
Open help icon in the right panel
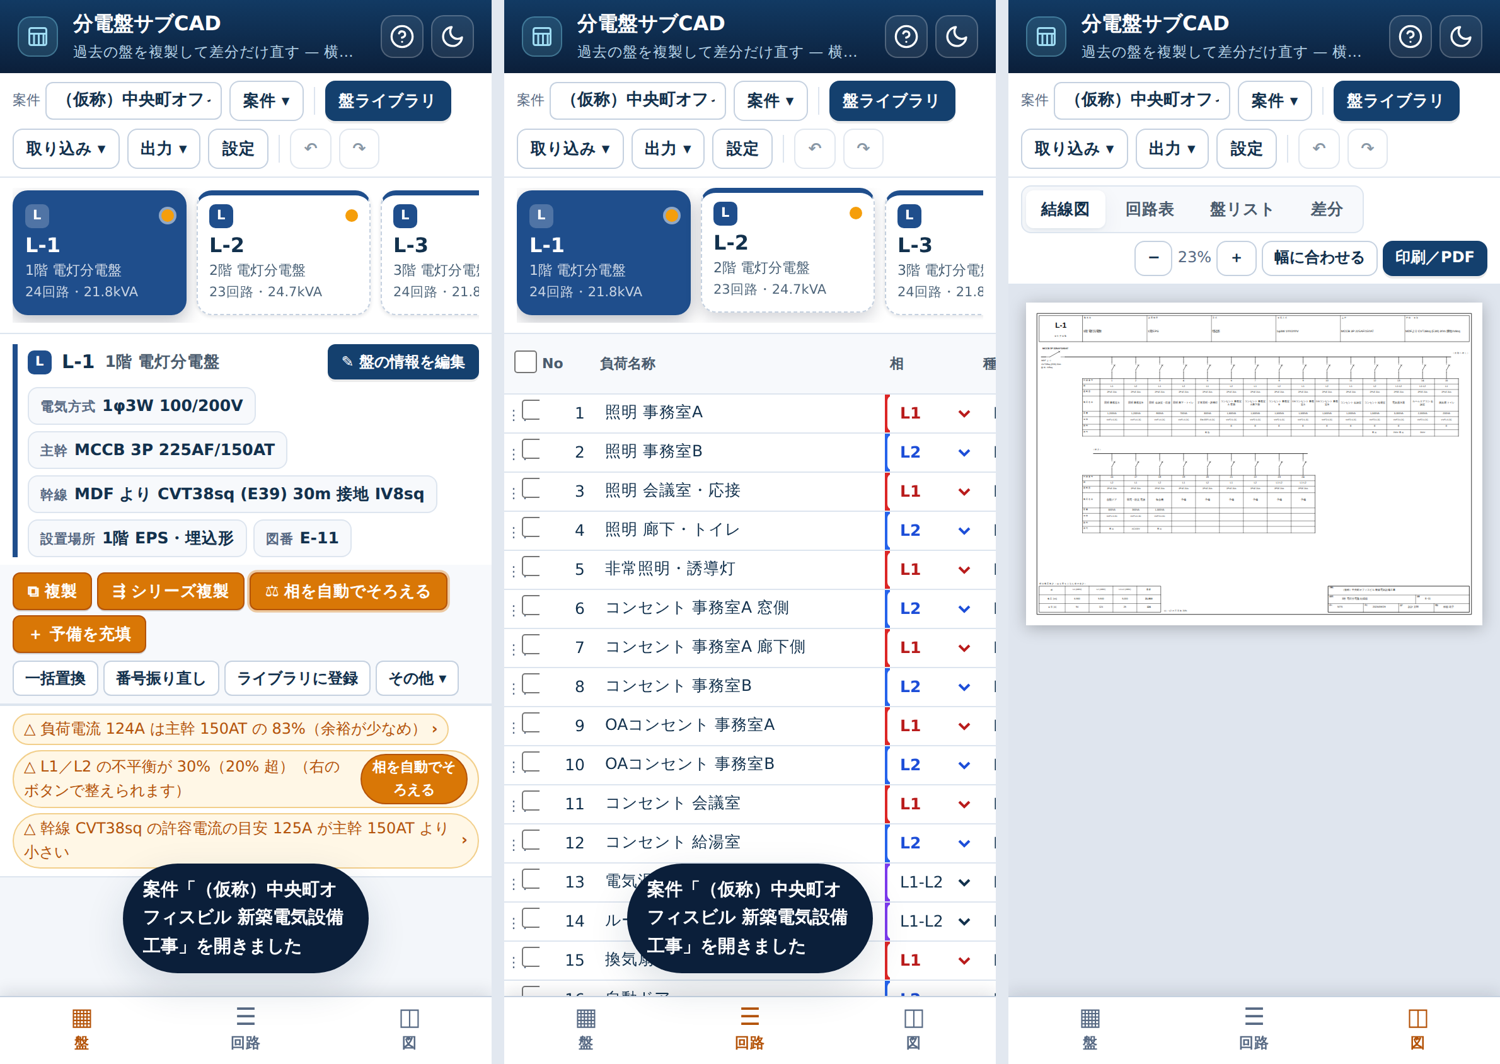click(x=1410, y=37)
